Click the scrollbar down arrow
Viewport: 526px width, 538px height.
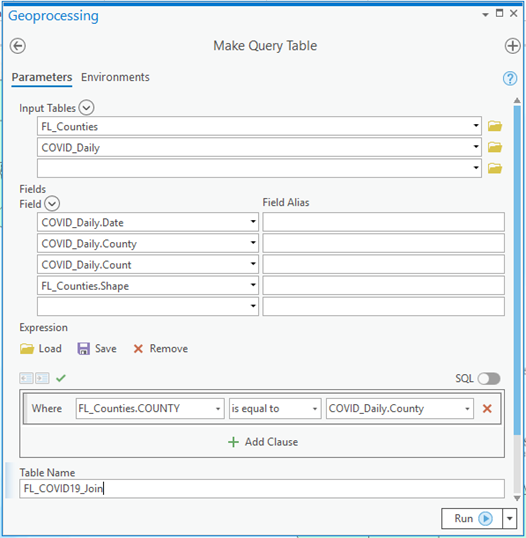[x=517, y=498]
